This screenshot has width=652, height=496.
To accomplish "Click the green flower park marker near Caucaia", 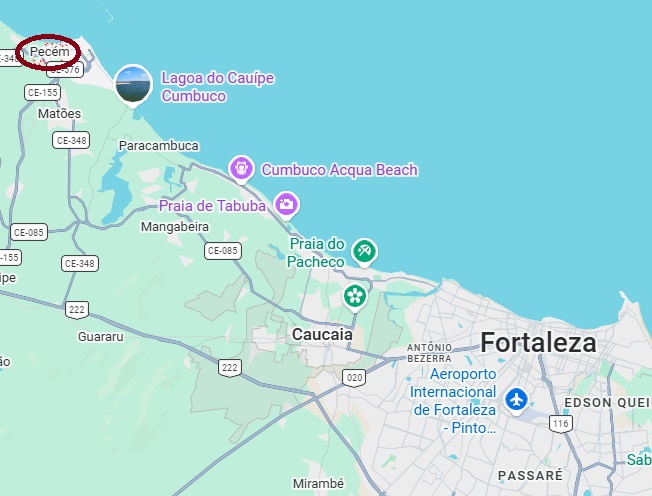I will coord(355,297).
